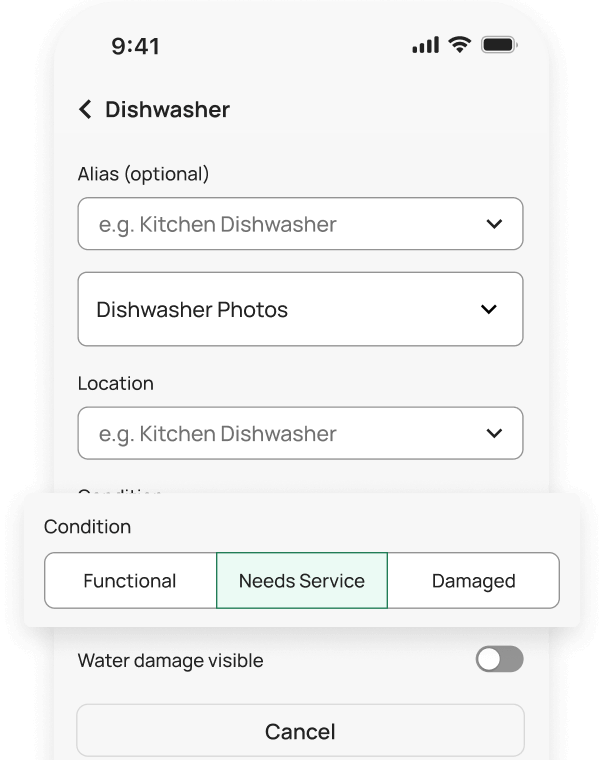
Task: Tap the Wi-Fi status icon
Action: pos(459,45)
